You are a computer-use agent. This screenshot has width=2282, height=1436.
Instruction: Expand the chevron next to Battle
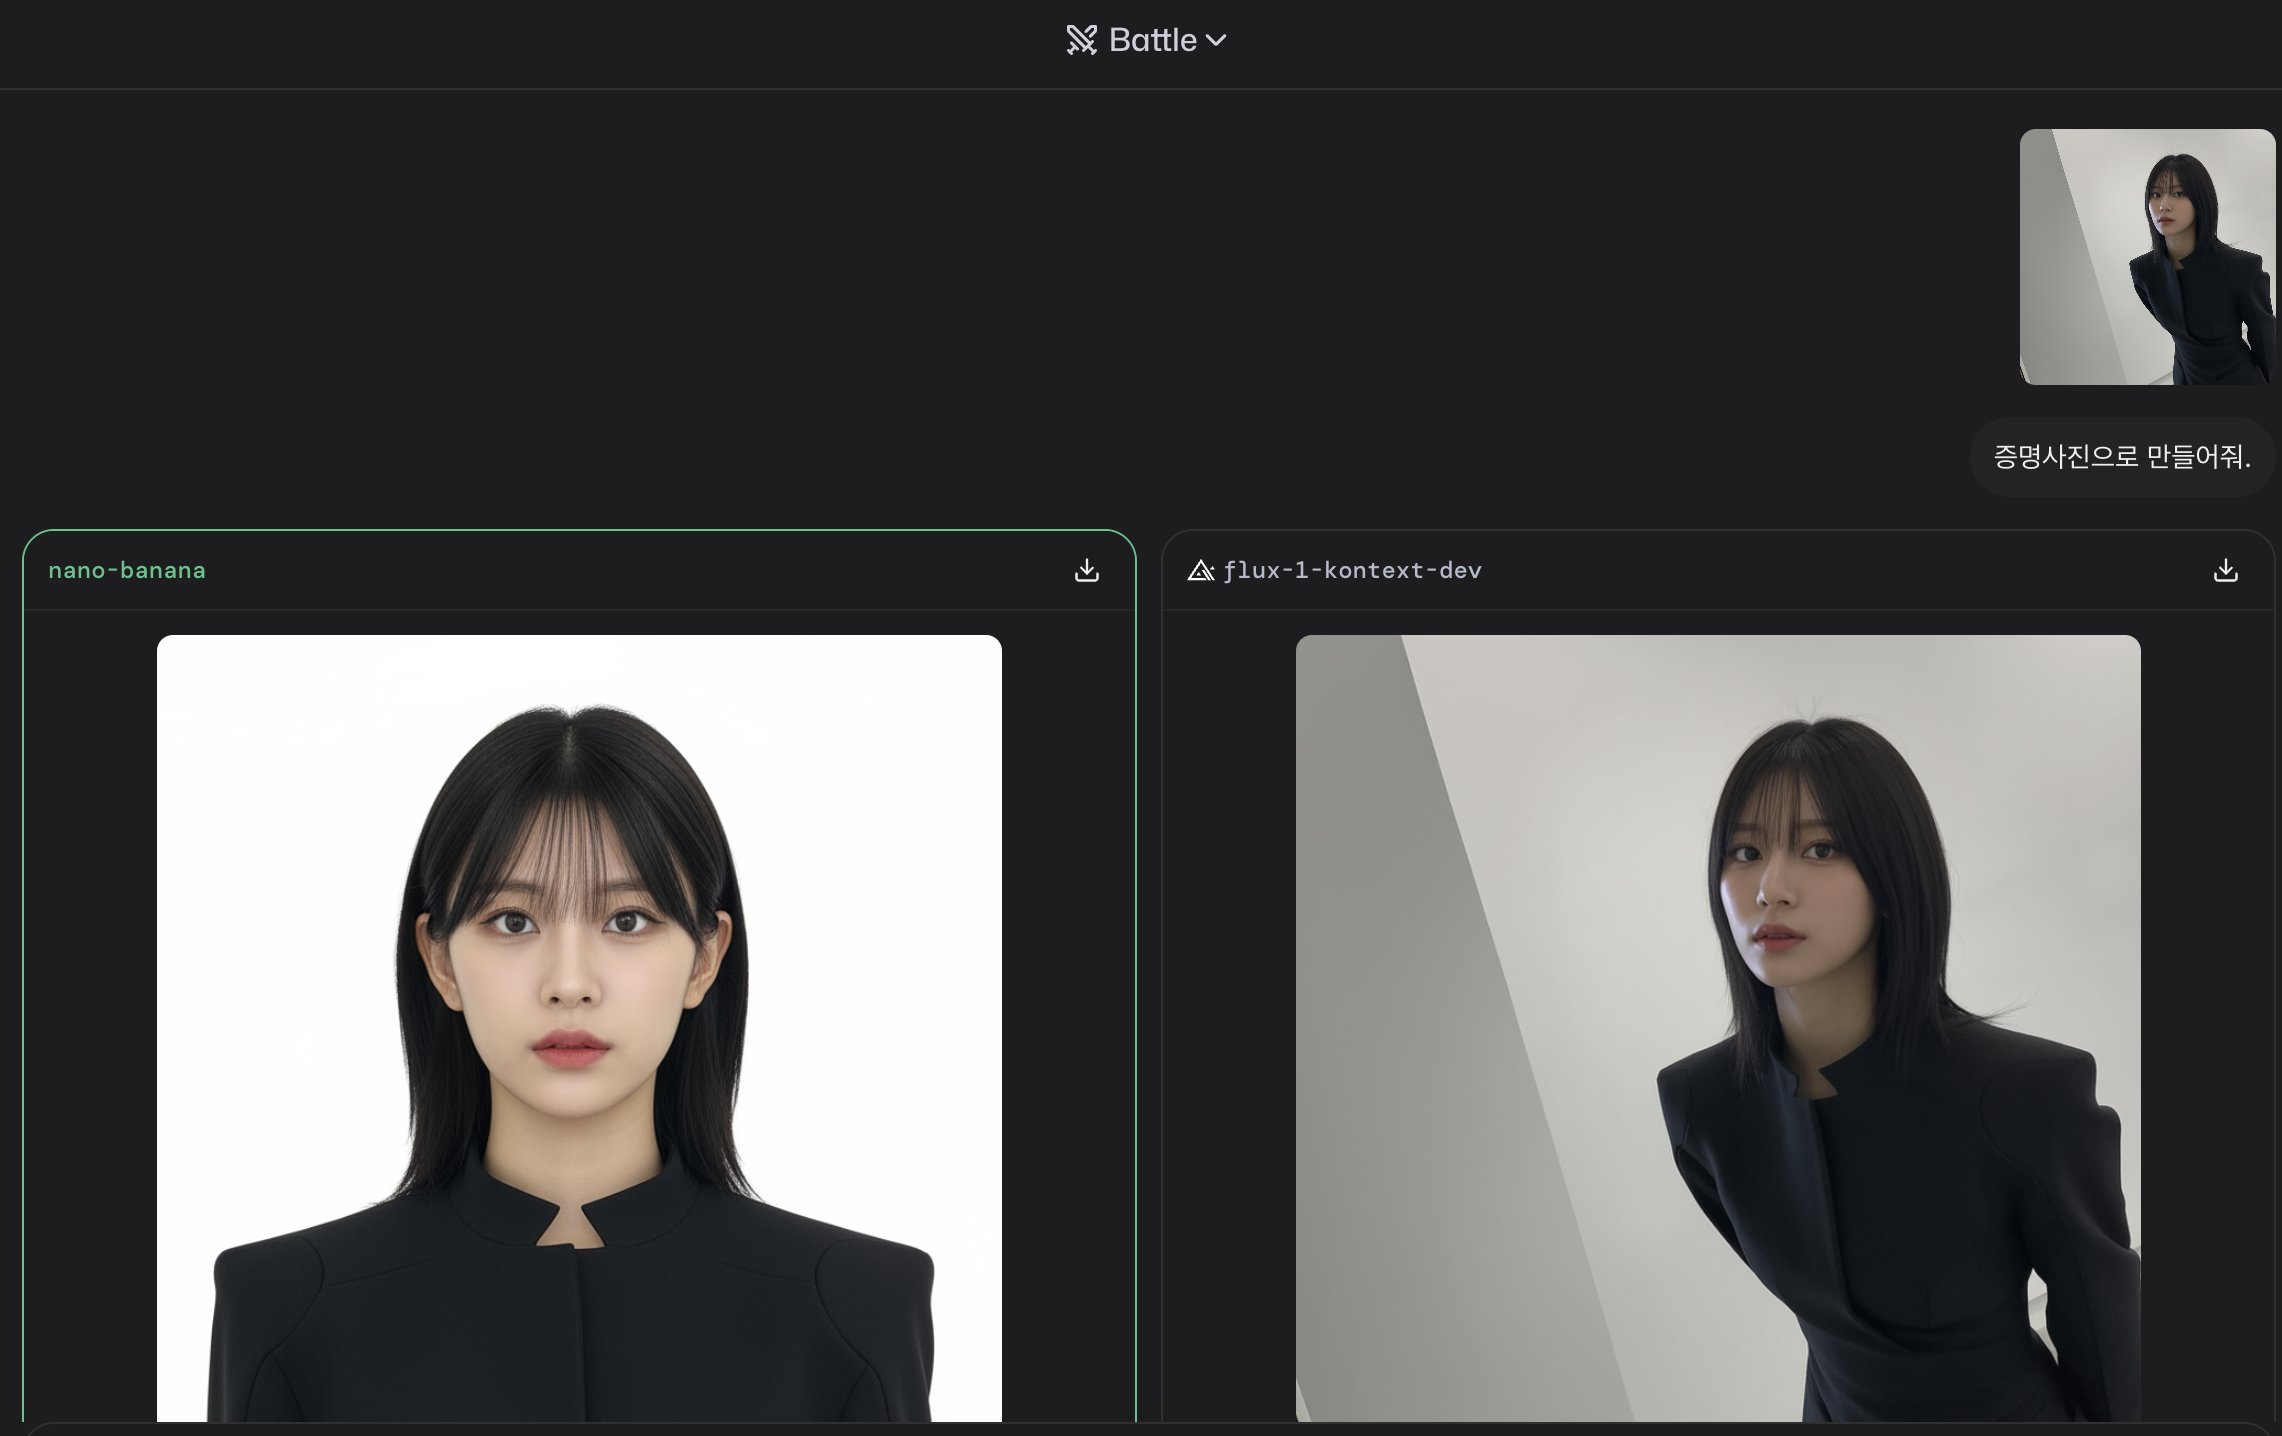(x=1216, y=41)
